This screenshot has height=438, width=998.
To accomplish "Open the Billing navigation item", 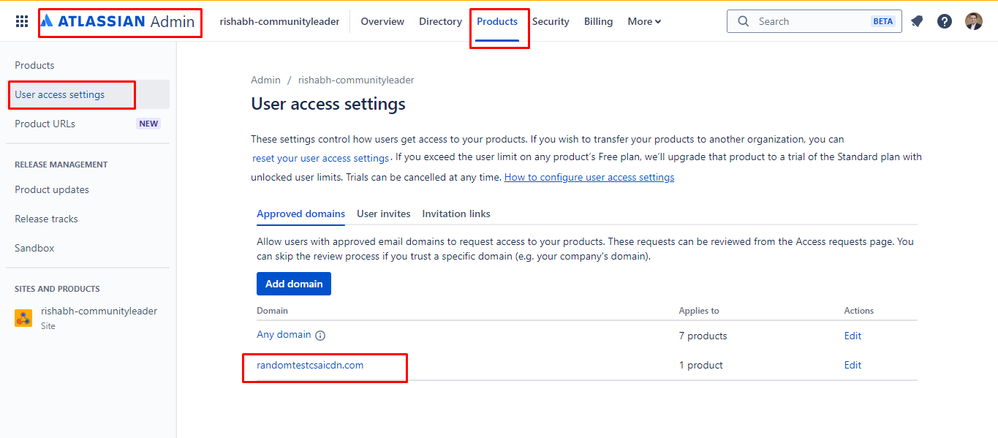I will (x=598, y=22).
